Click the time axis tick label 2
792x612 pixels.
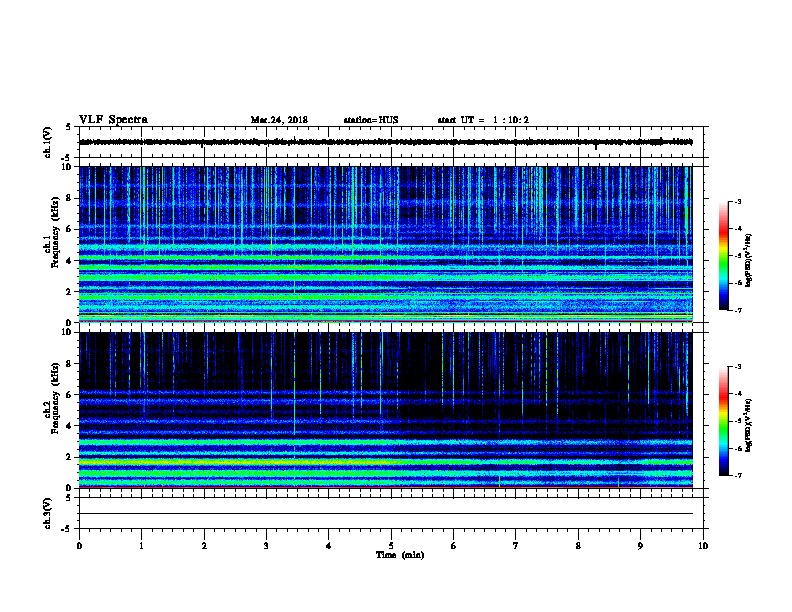204,546
